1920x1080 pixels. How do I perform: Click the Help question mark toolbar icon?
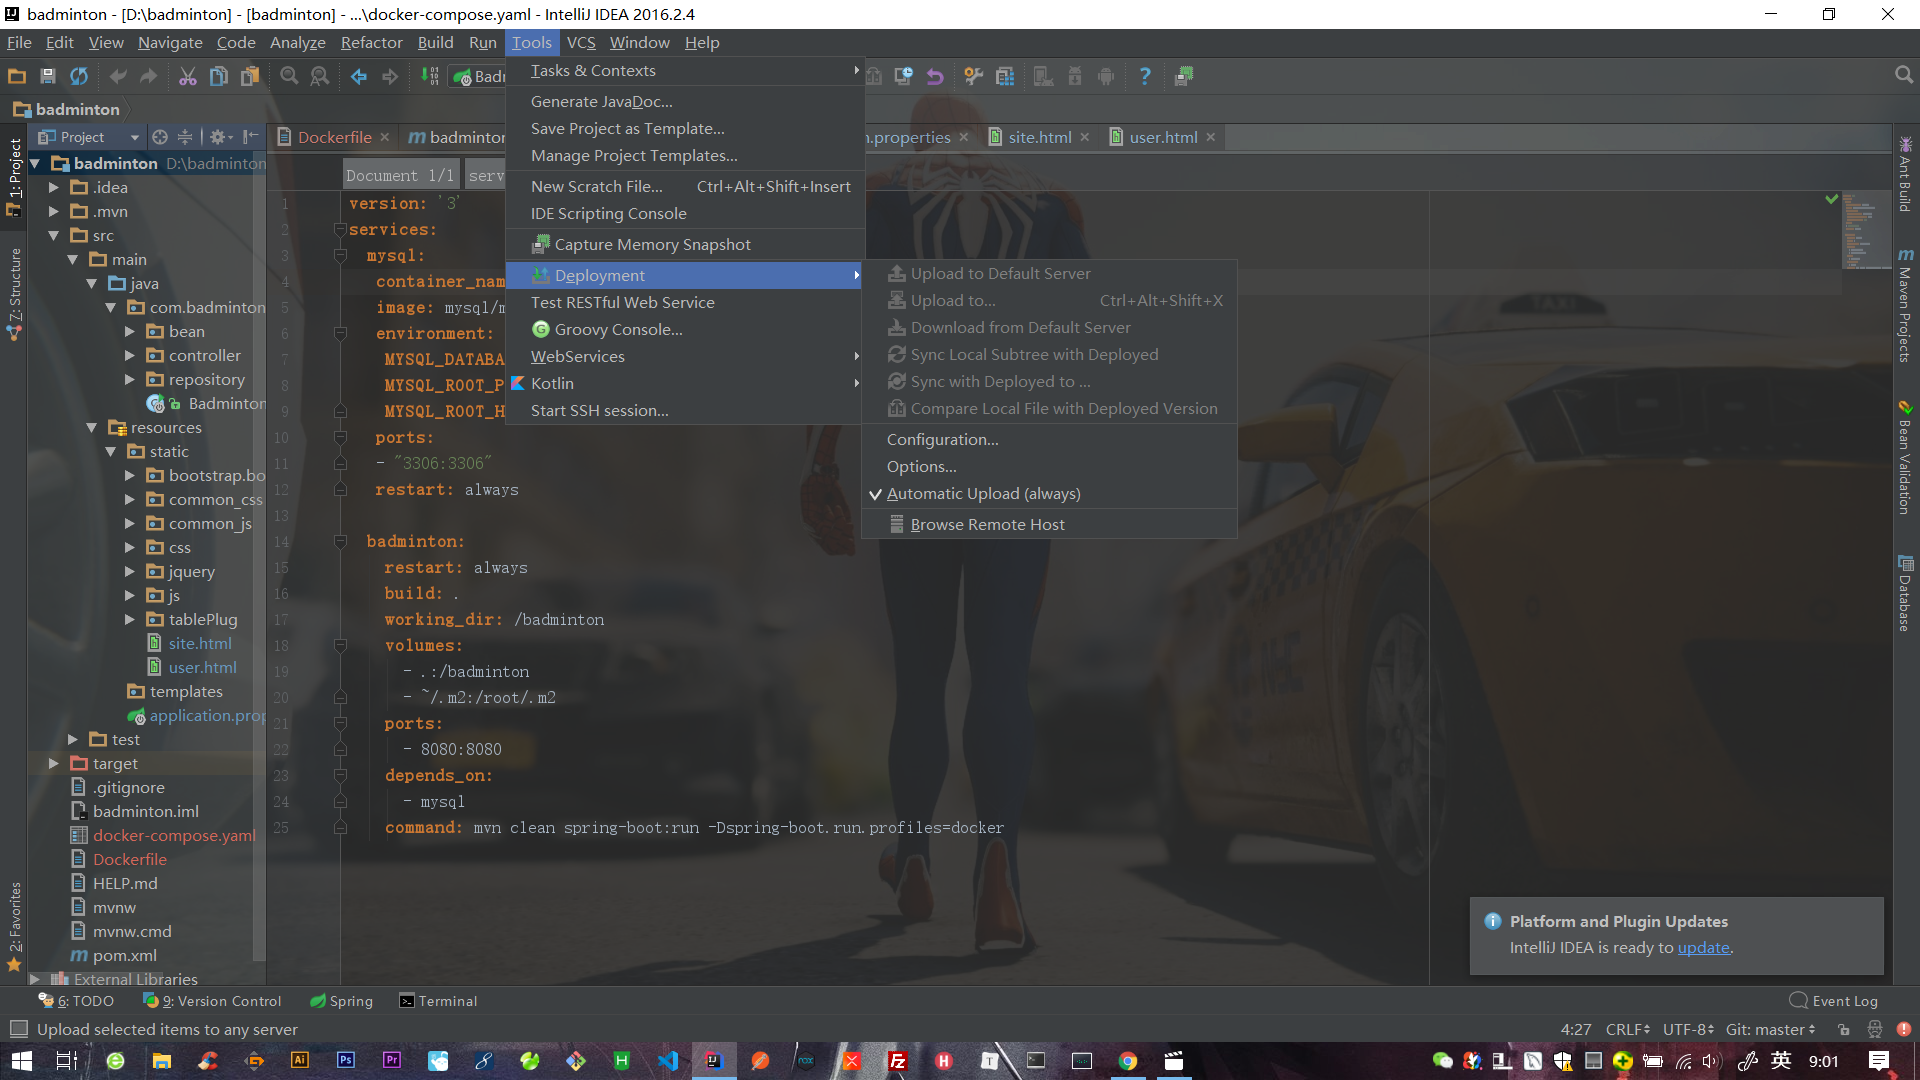click(1145, 76)
